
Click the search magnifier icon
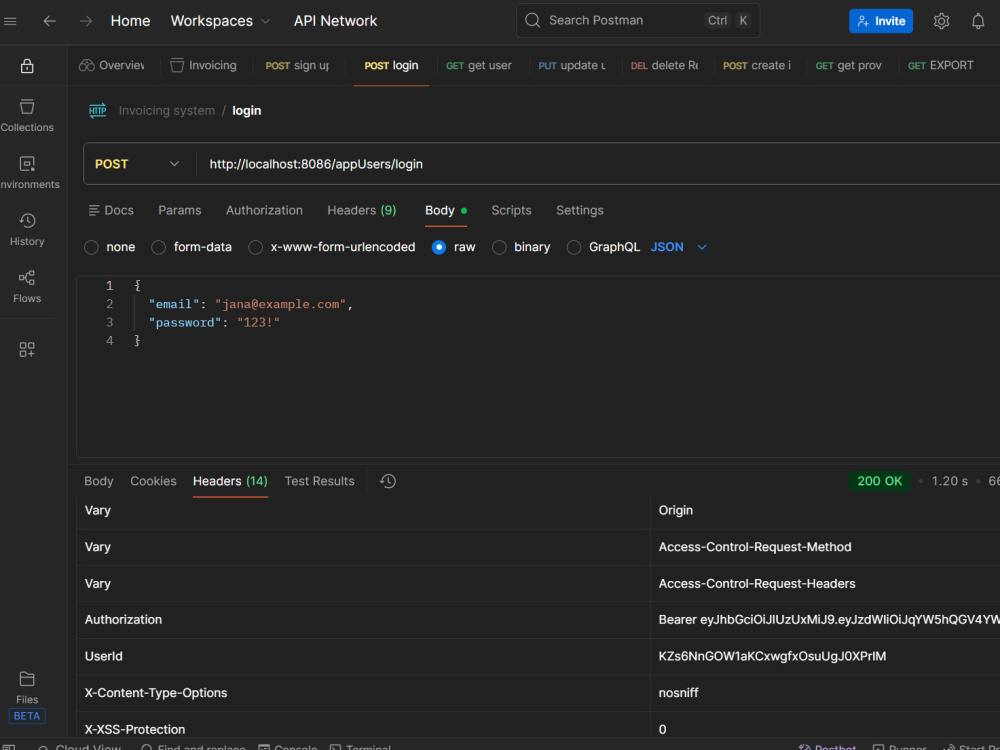pyautogui.click(x=533, y=20)
